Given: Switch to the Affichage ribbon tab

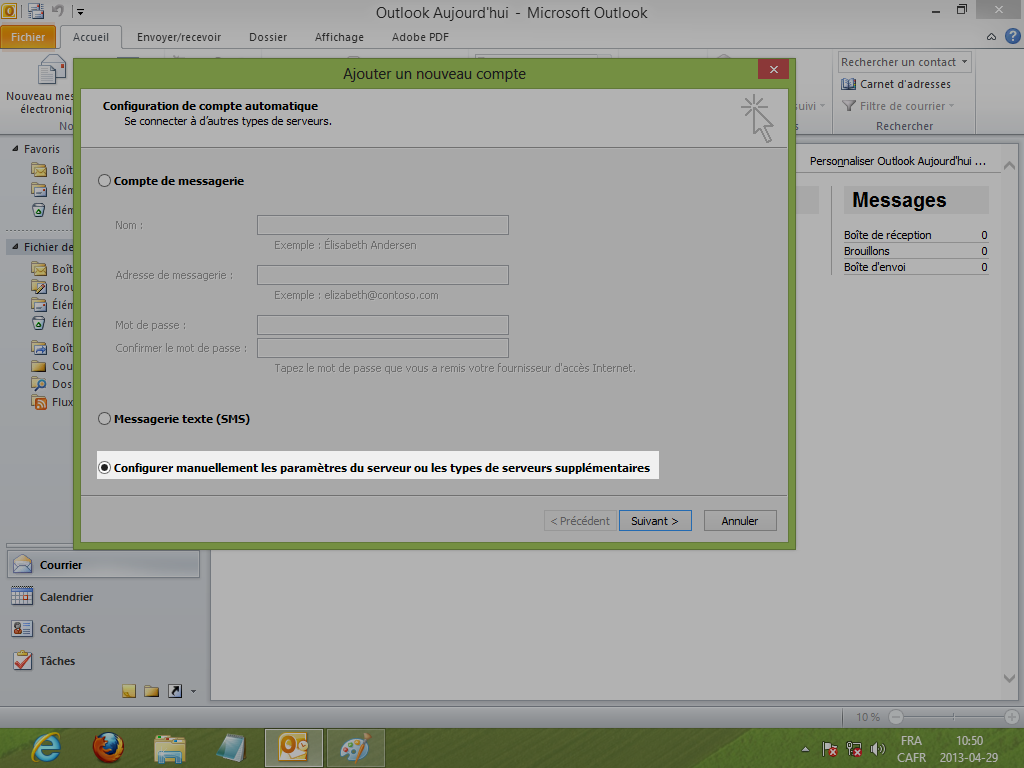Looking at the screenshot, I should (339, 37).
